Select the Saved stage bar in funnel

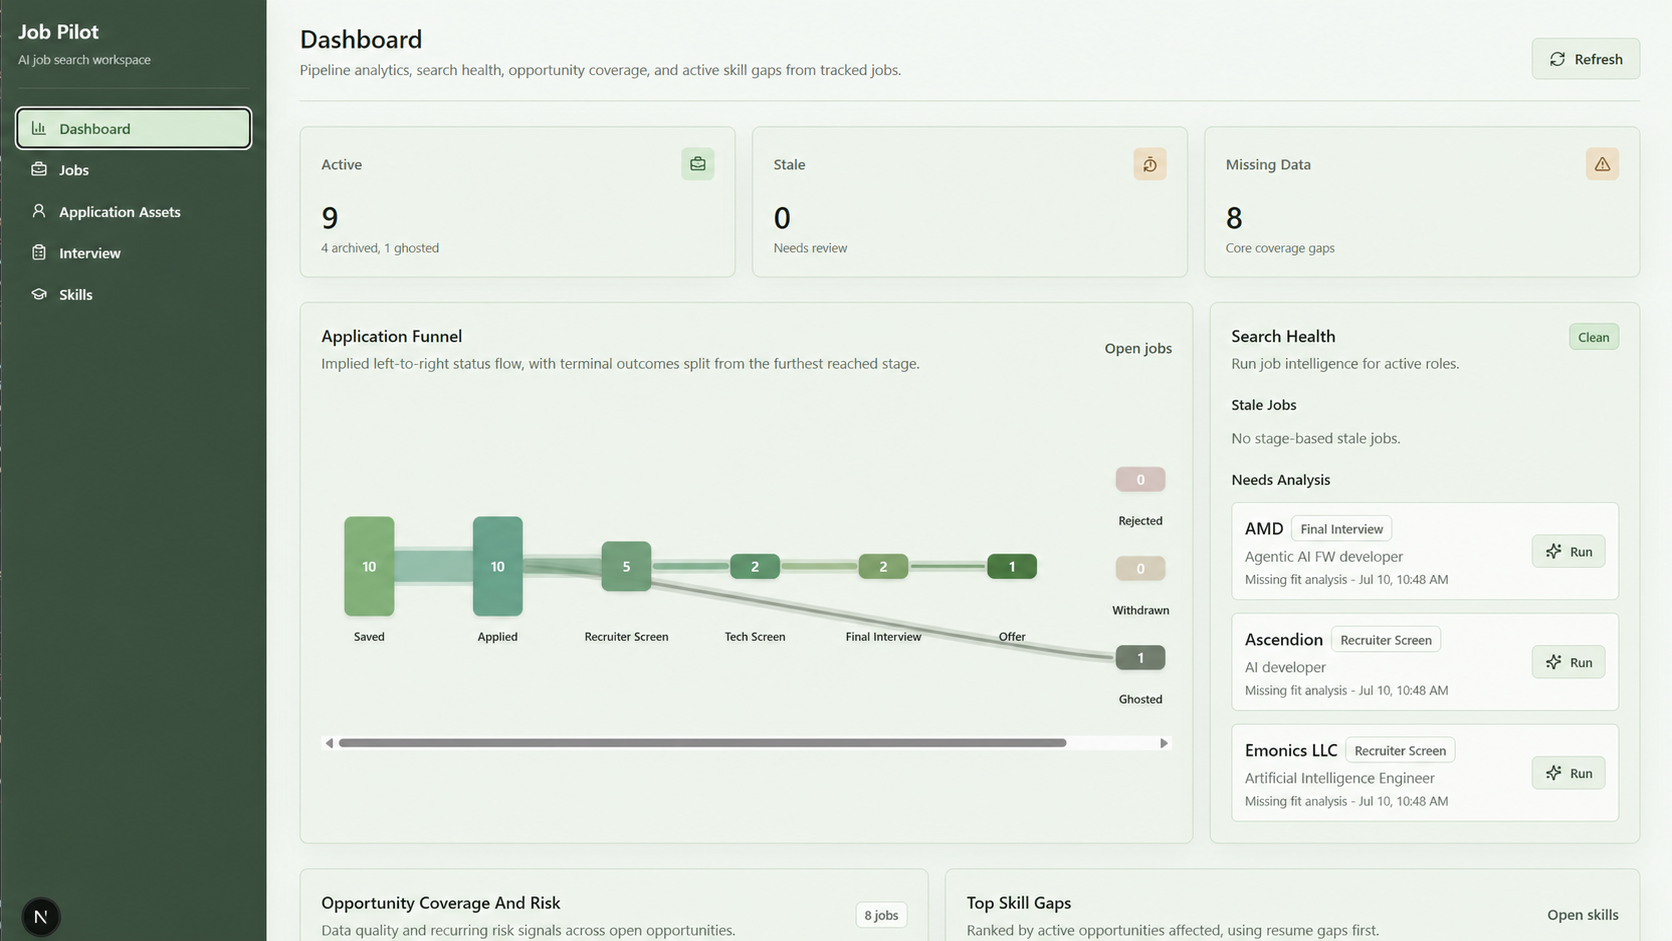(x=369, y=566)
